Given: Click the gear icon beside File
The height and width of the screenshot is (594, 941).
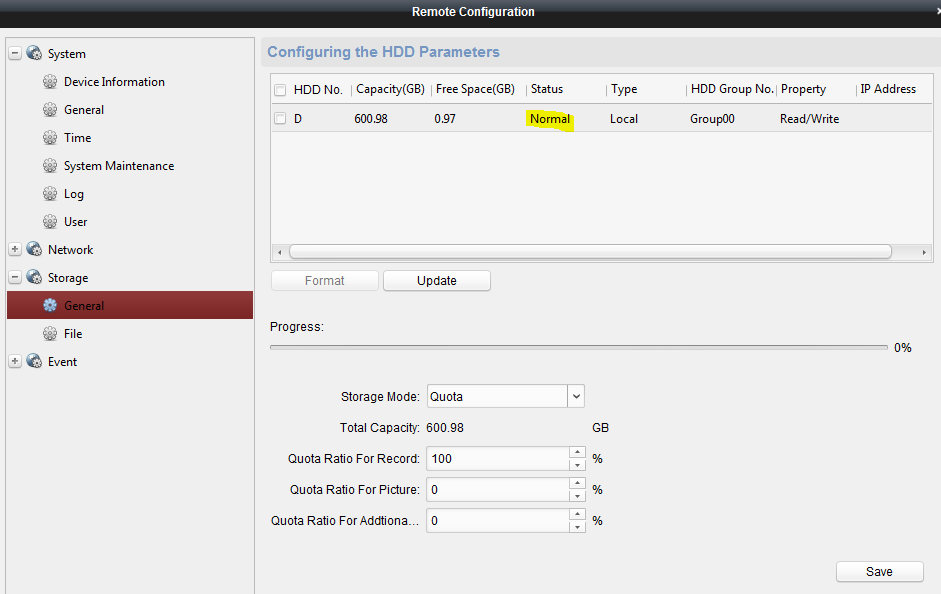Looking at the screenshot, I should (50, 334).
